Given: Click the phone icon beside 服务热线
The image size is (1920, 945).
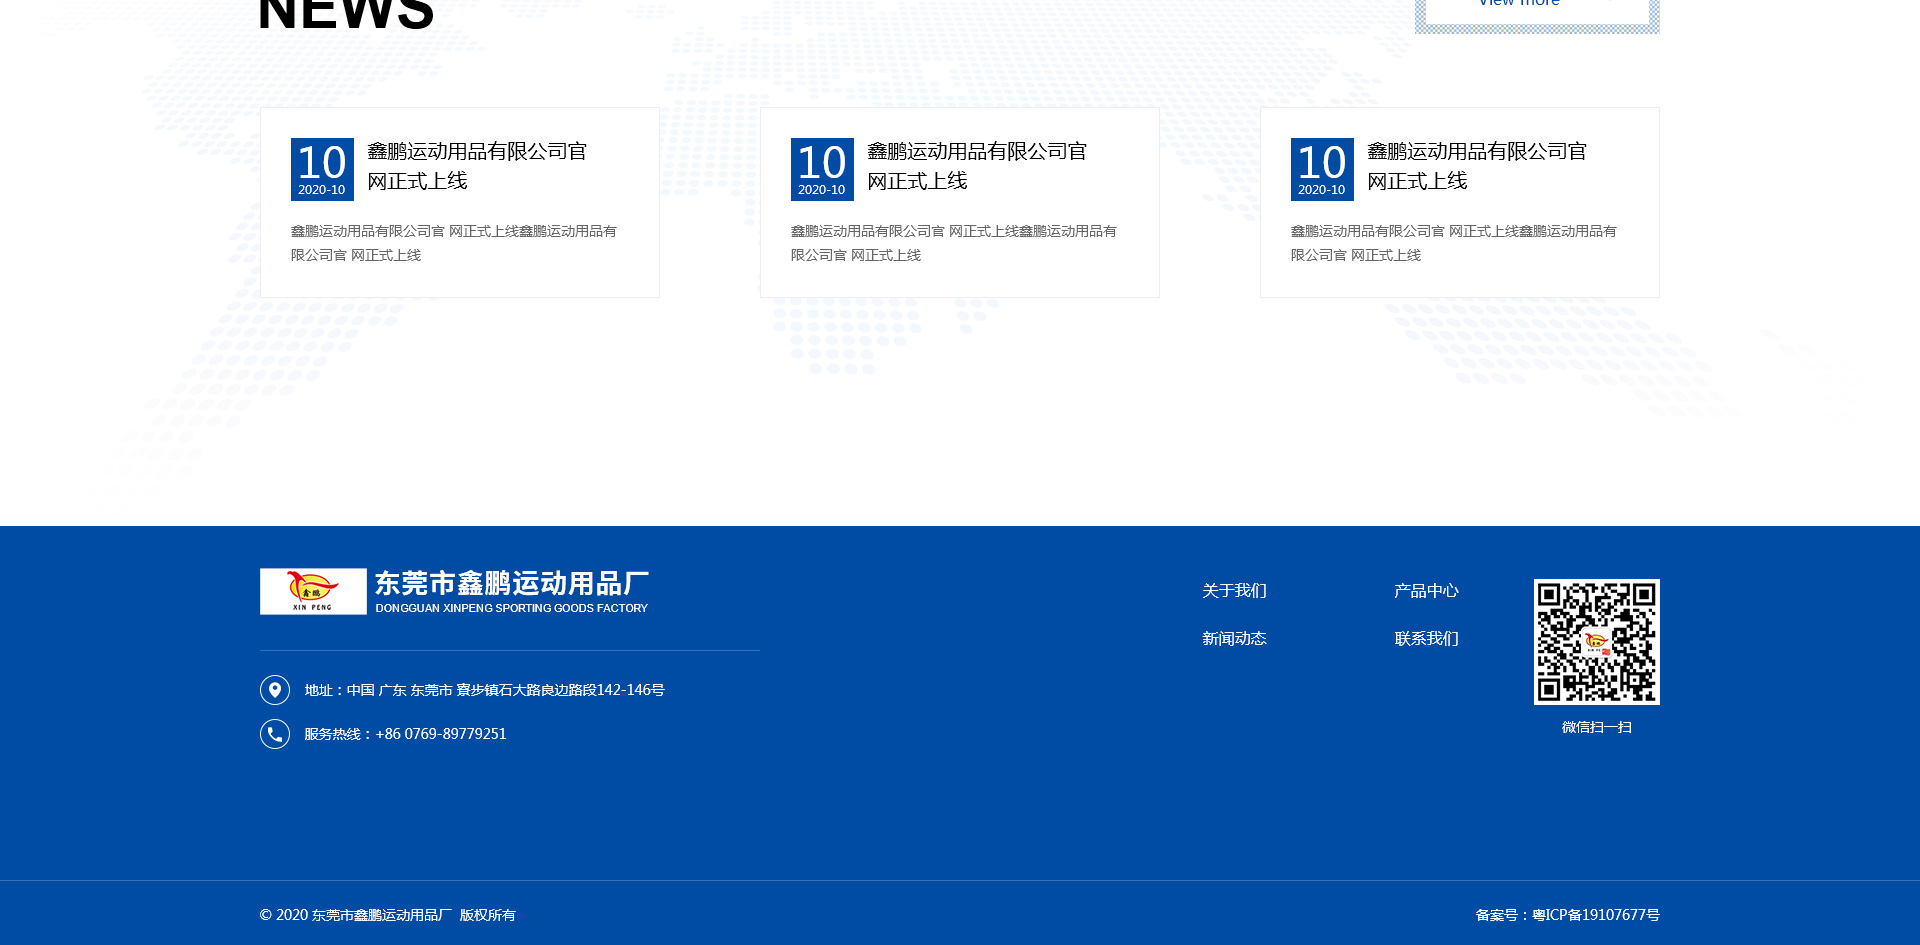Looking at the screenshot, I should [275, 734].
